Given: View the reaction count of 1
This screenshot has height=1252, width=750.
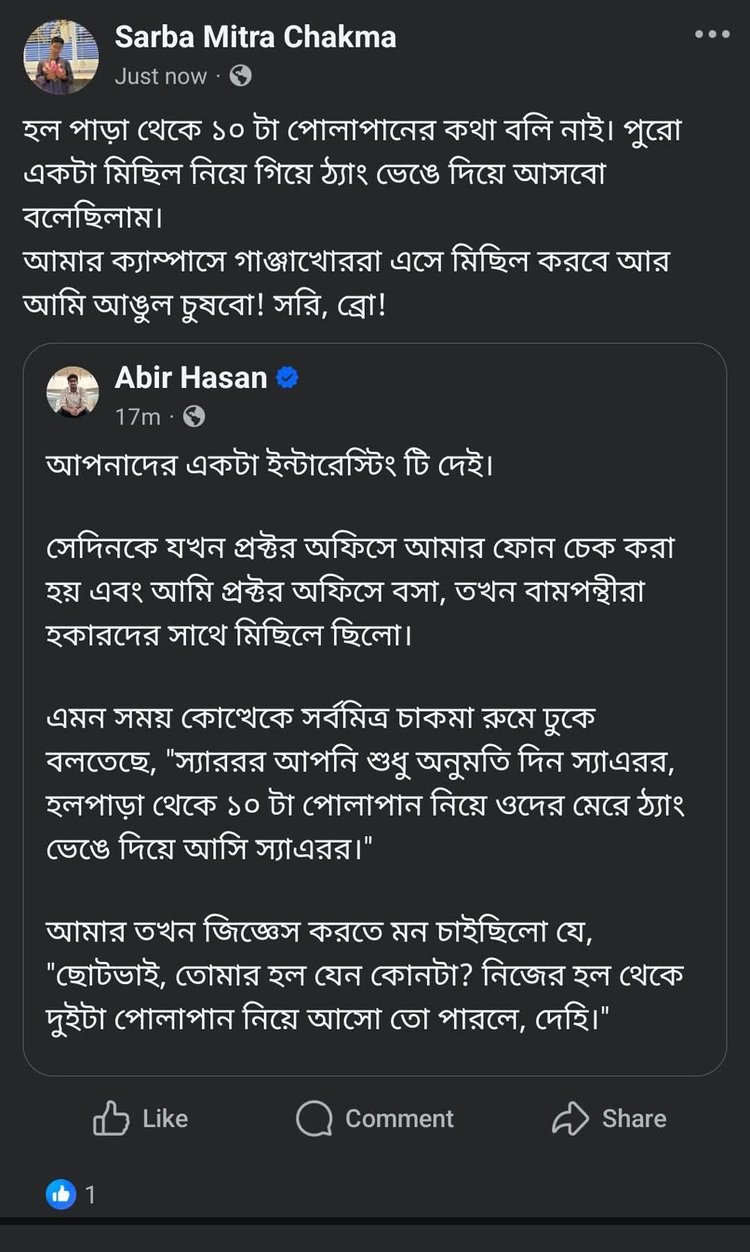Looking at the screenshot, I should (90, 1194).
